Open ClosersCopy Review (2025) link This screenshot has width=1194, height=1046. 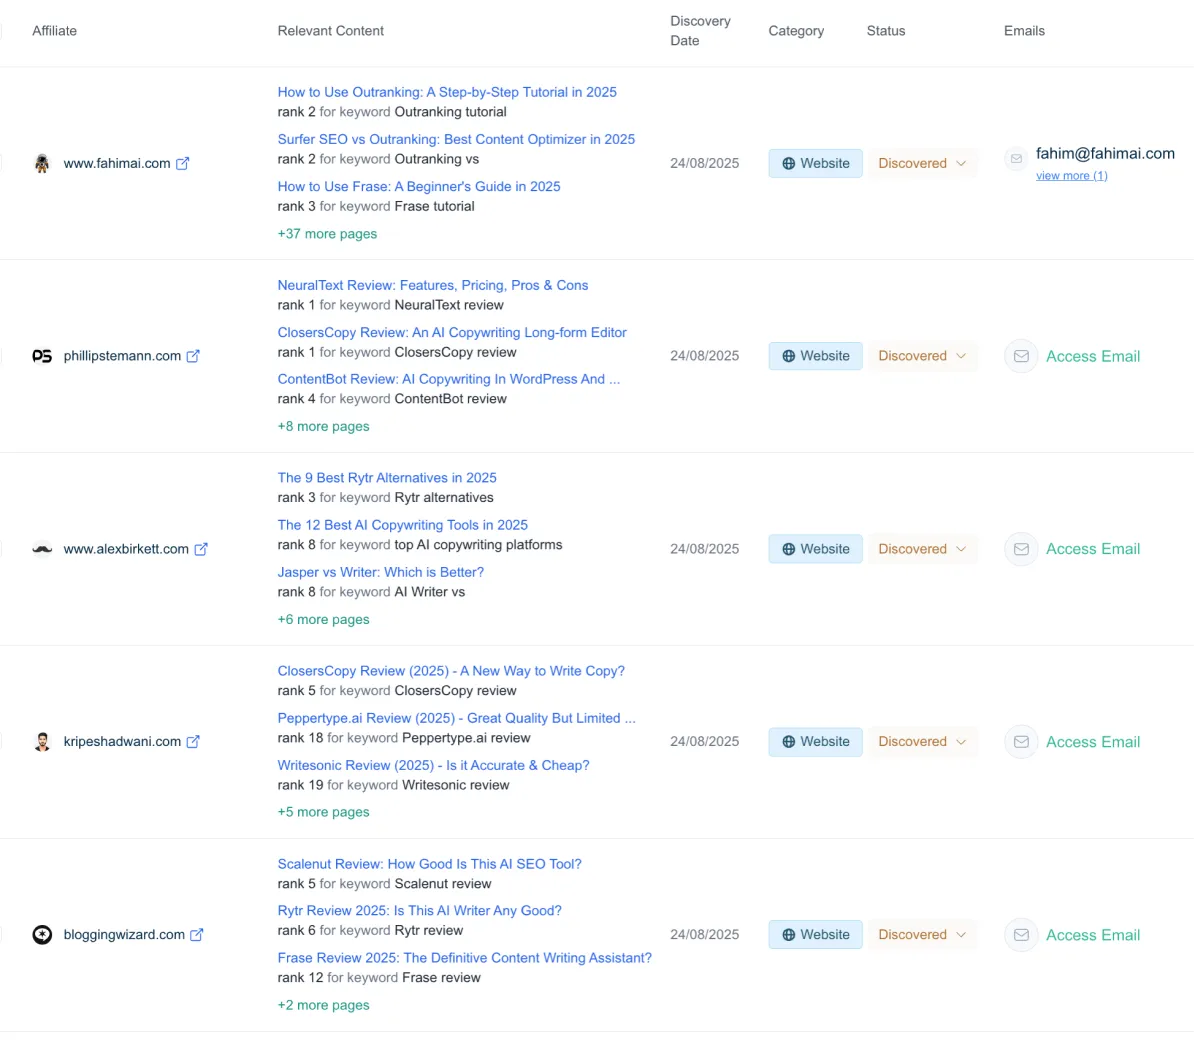click(451, 671)
